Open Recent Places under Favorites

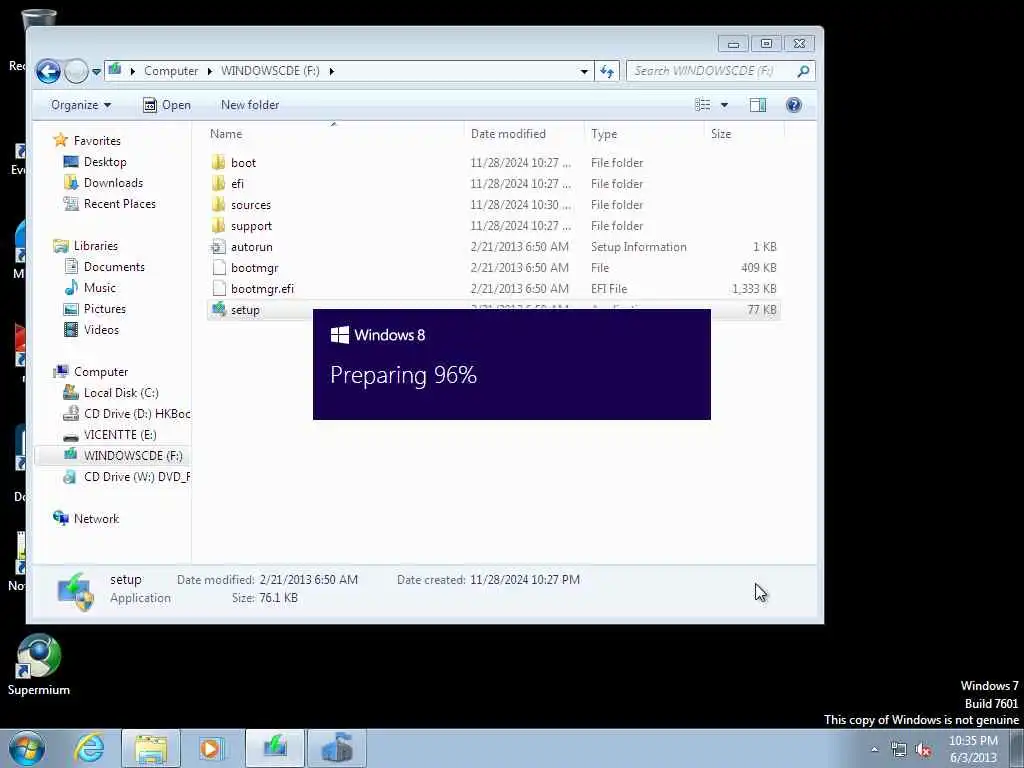[120, 204]
